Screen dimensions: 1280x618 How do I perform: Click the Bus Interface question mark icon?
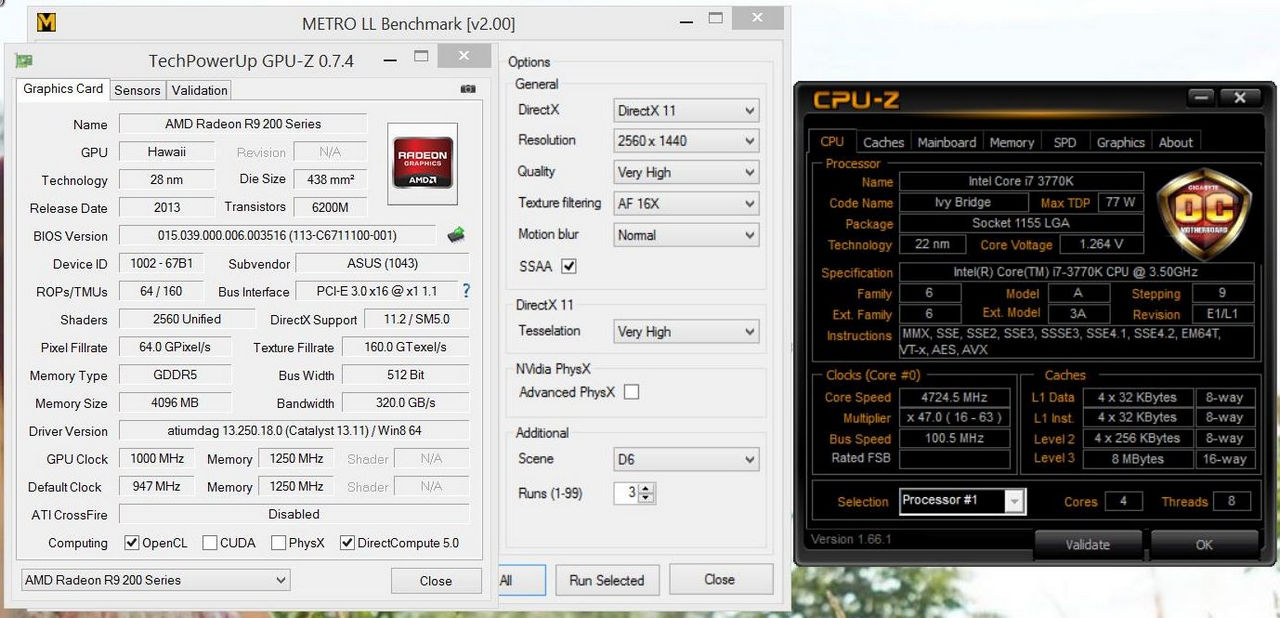tap(465, 291)
